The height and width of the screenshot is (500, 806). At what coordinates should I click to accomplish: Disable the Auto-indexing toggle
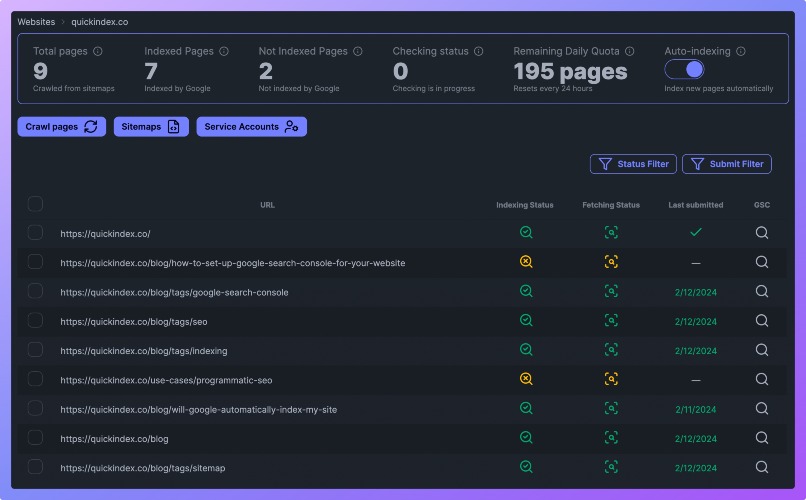pyautogui.click(x=684, y=69)
